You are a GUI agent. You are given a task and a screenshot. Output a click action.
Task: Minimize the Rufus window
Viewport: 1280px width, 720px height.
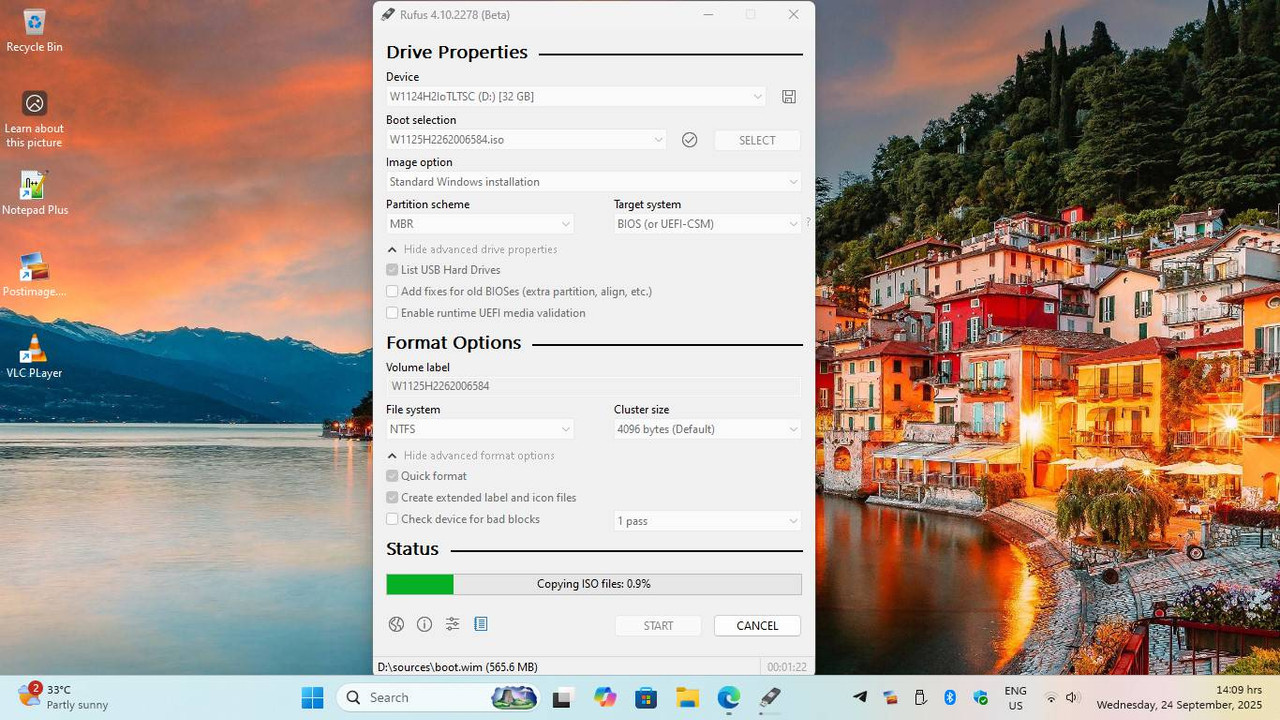click(x=708, y=14)
